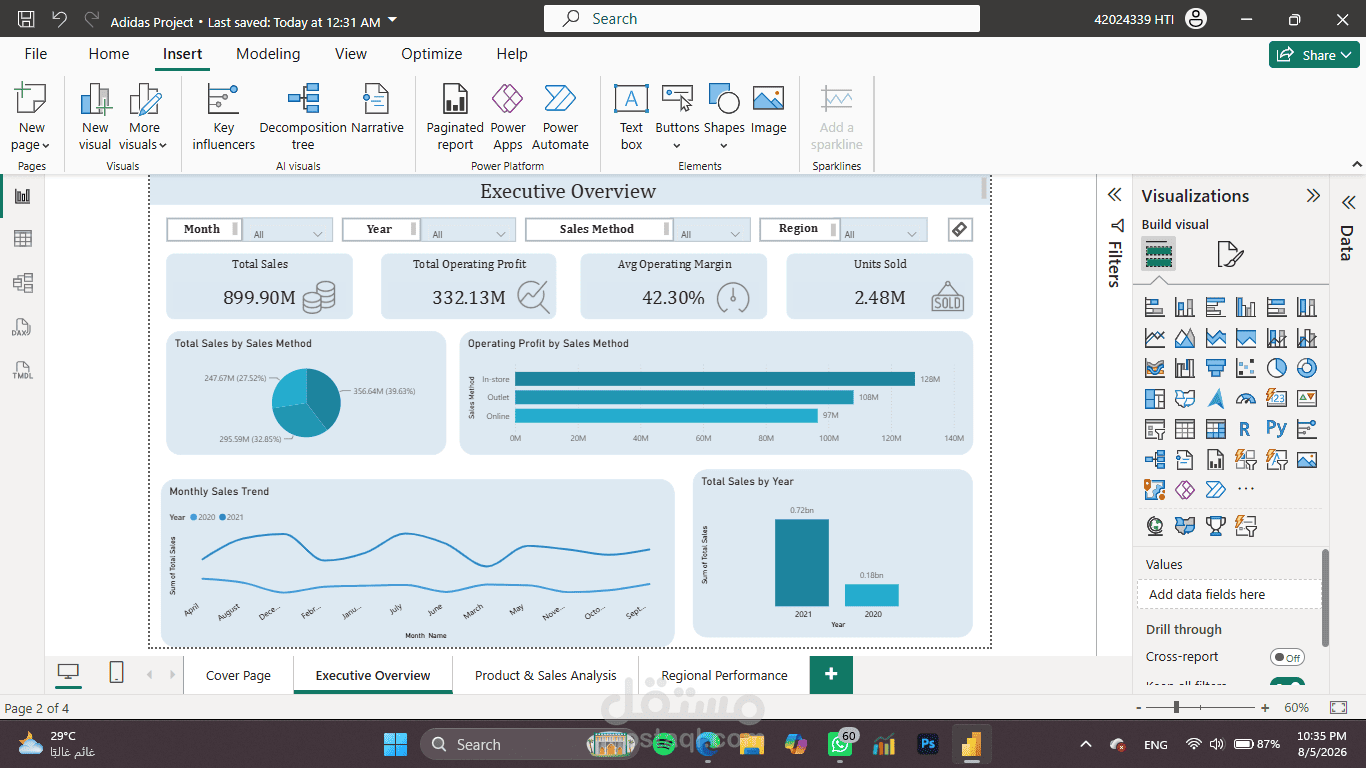Select the Donut chart visualization type
Screen dimensions: 1366x768
pos(1306,368)
